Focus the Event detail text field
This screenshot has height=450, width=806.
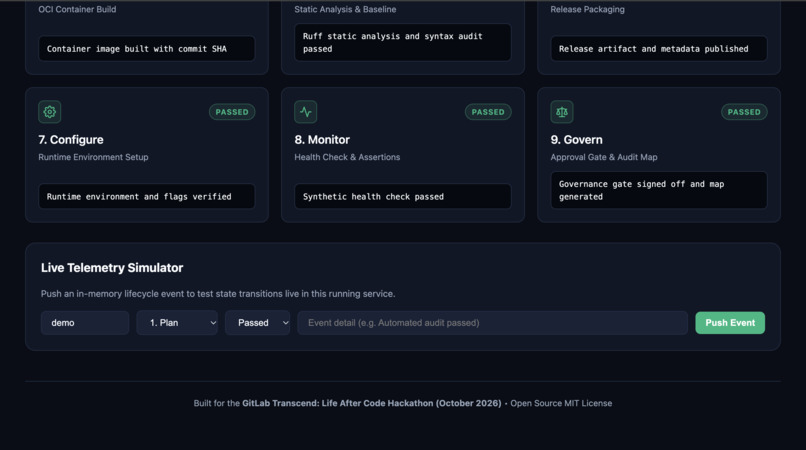tap(492, 323)
